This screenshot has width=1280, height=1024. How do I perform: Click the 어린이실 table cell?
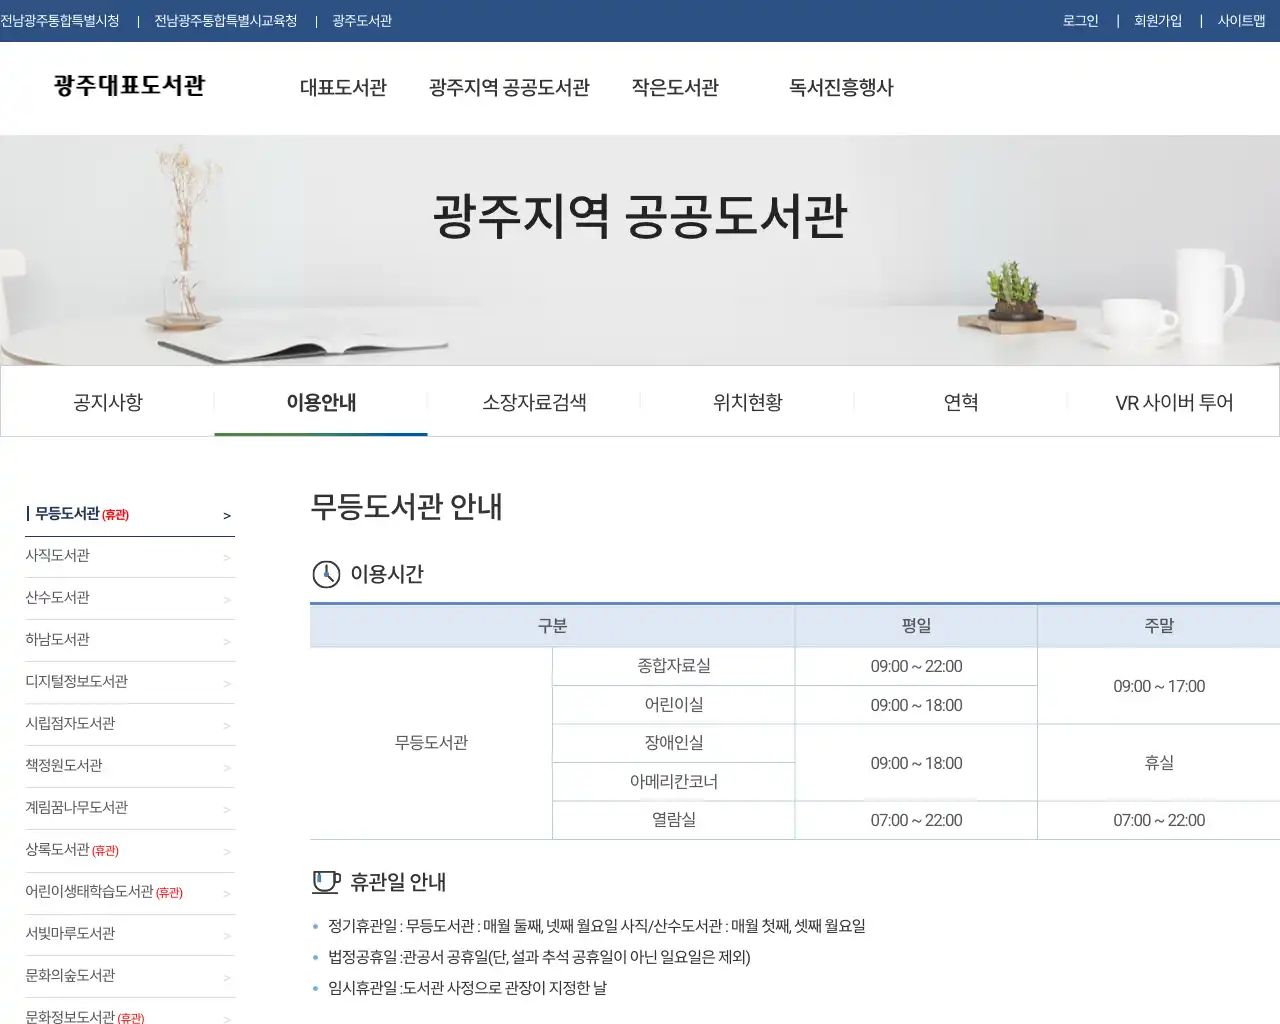(x=674, y=705)
